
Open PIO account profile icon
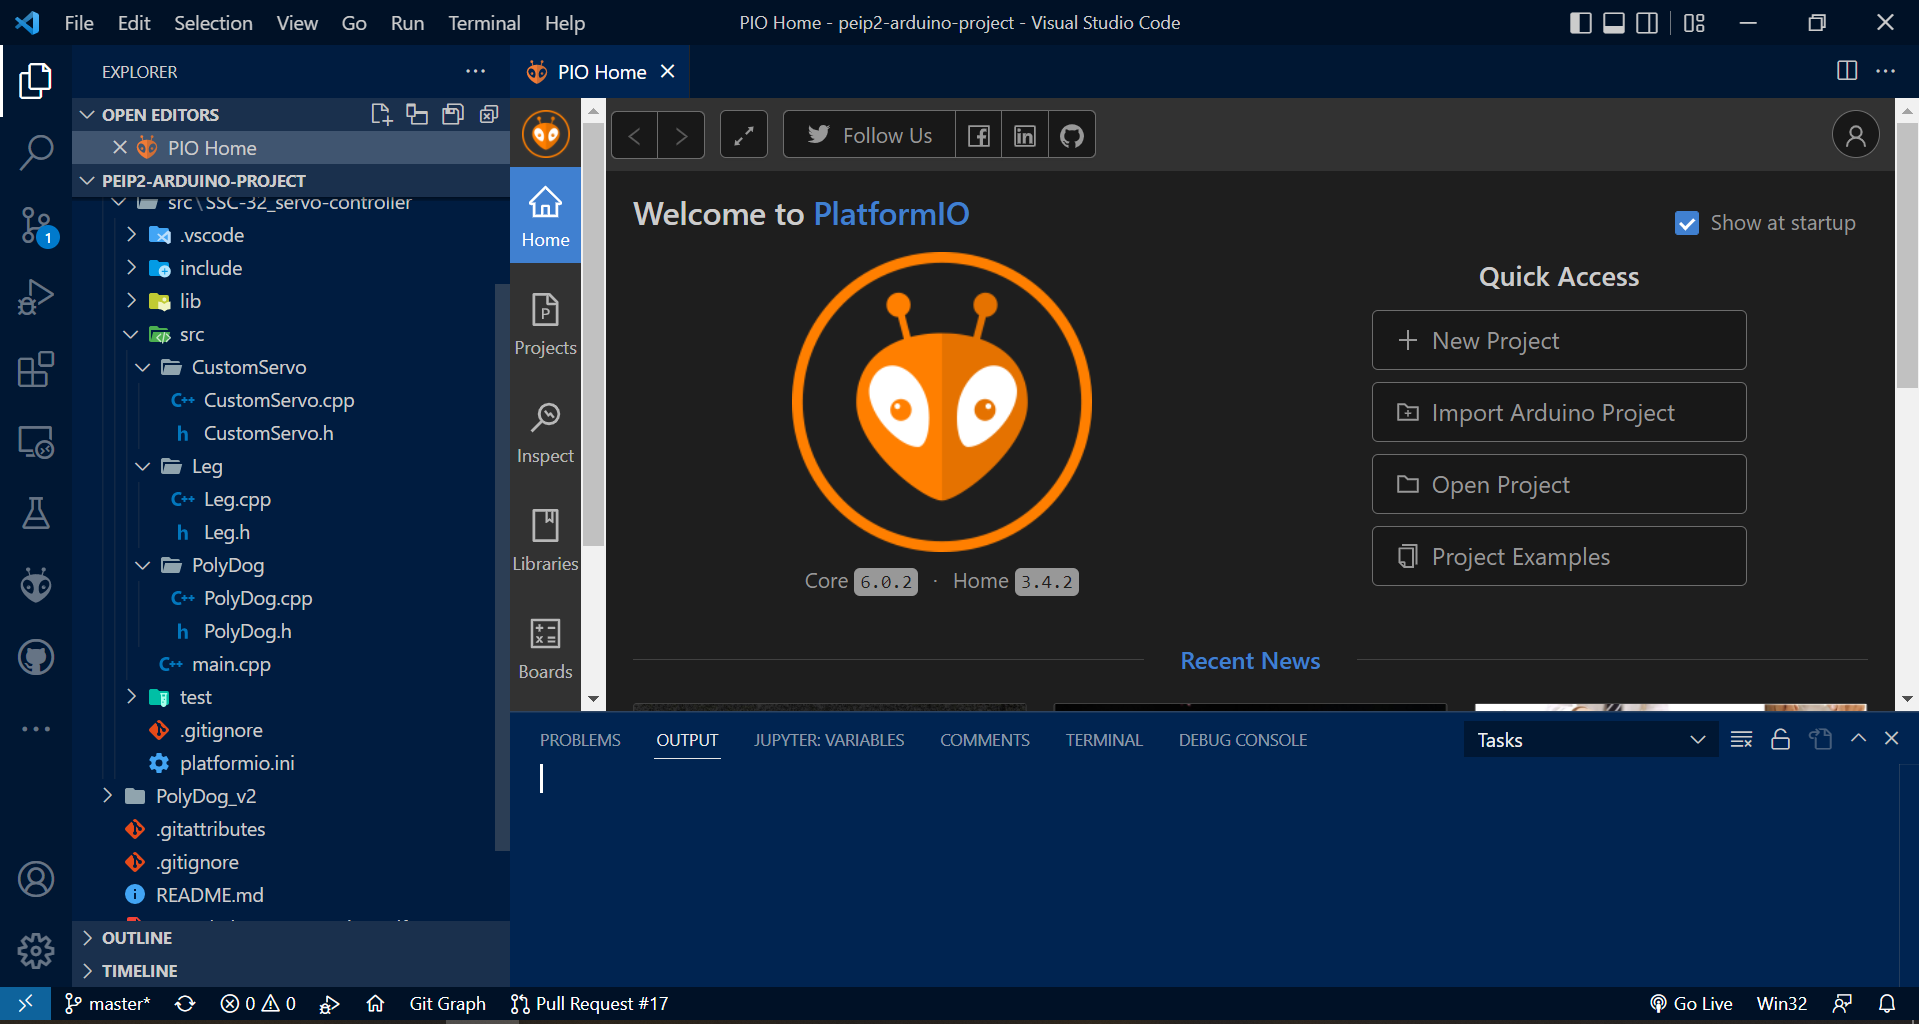coord(1855,135)
